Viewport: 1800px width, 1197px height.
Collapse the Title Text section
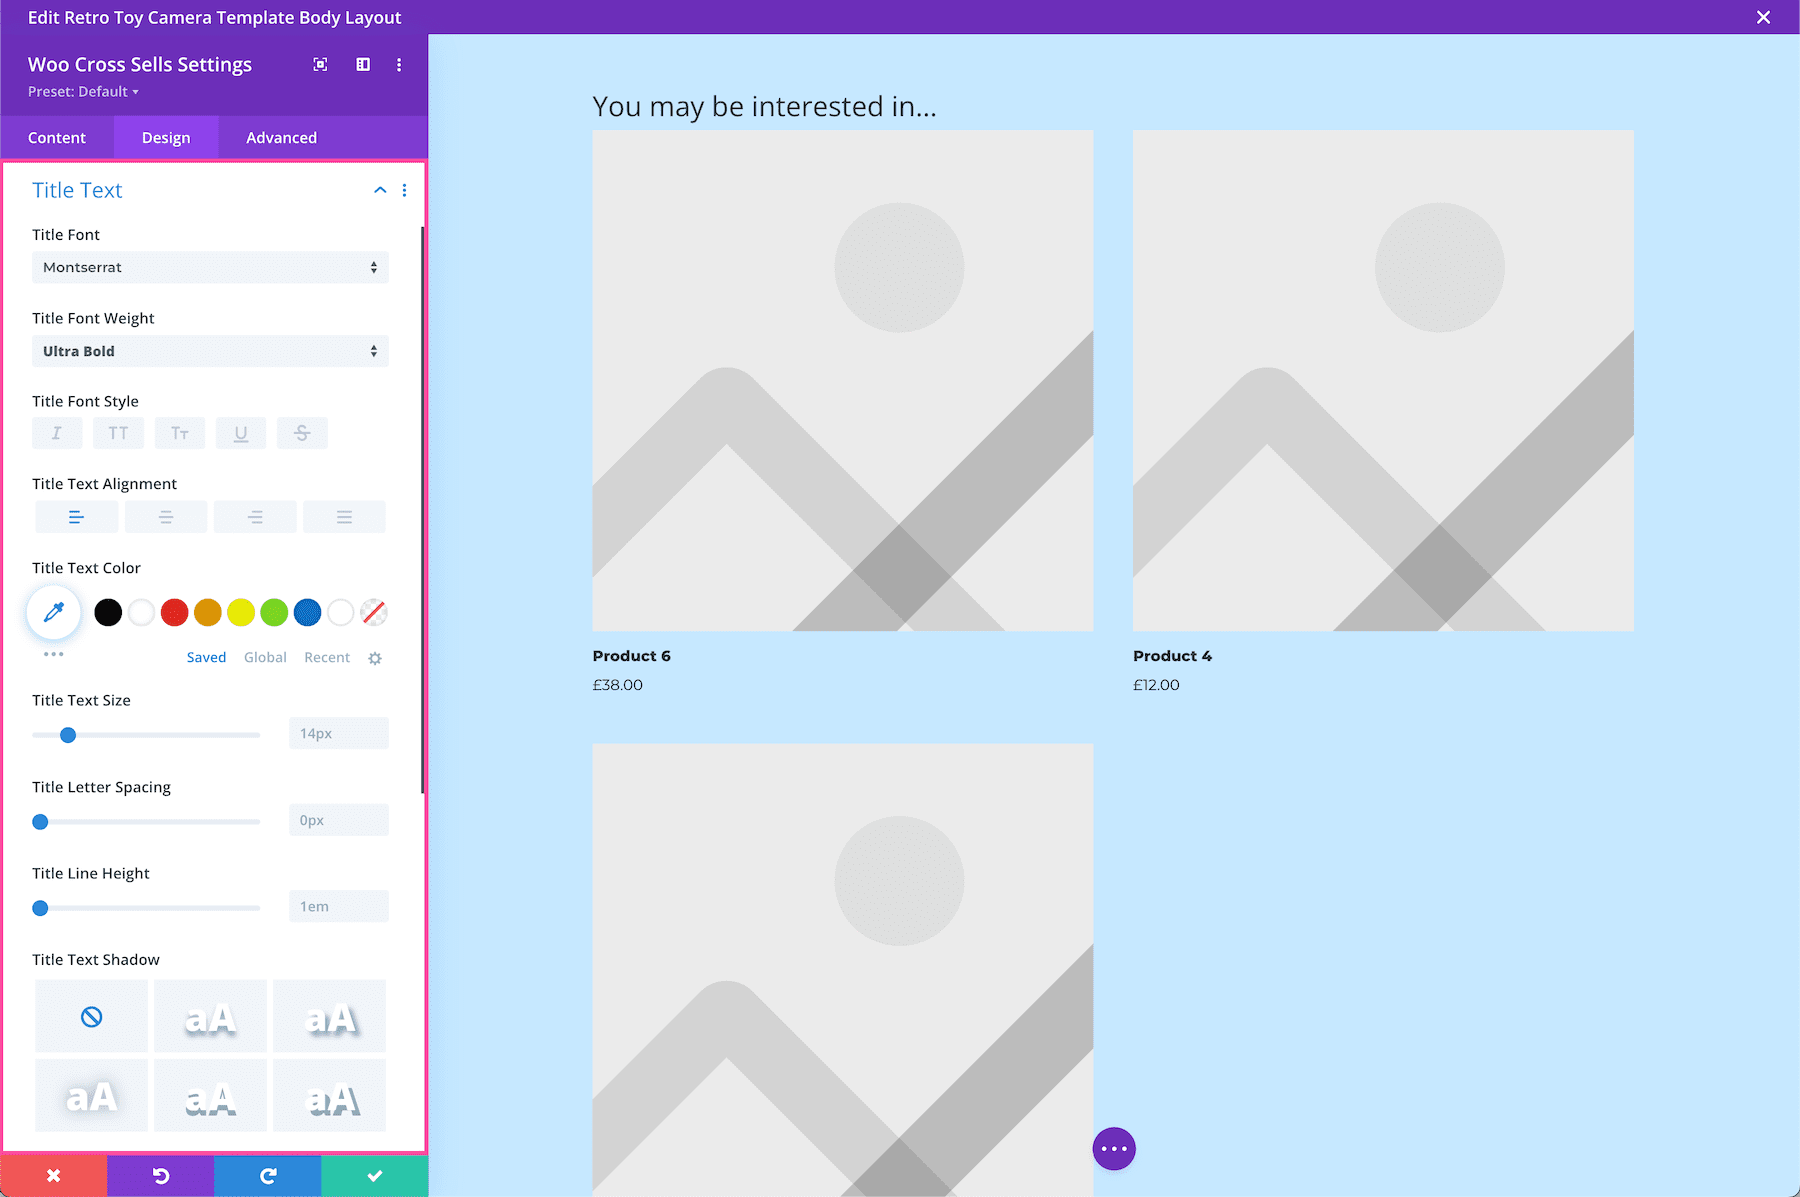[379, 189]
